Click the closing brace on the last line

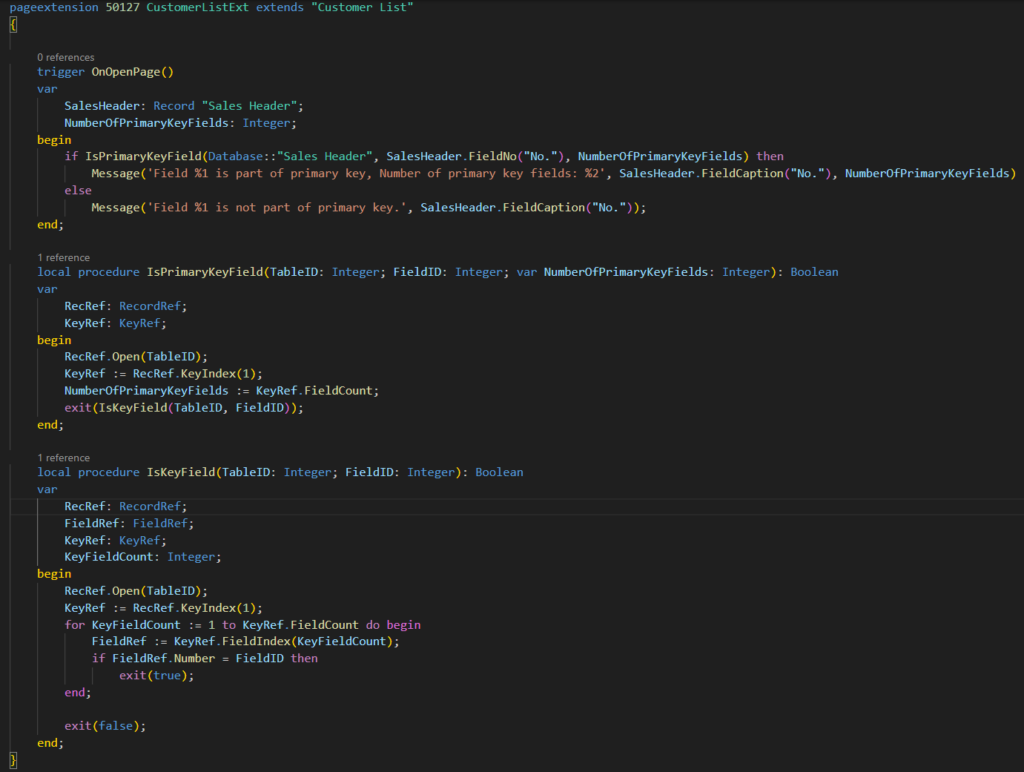(x=13, y=759)
